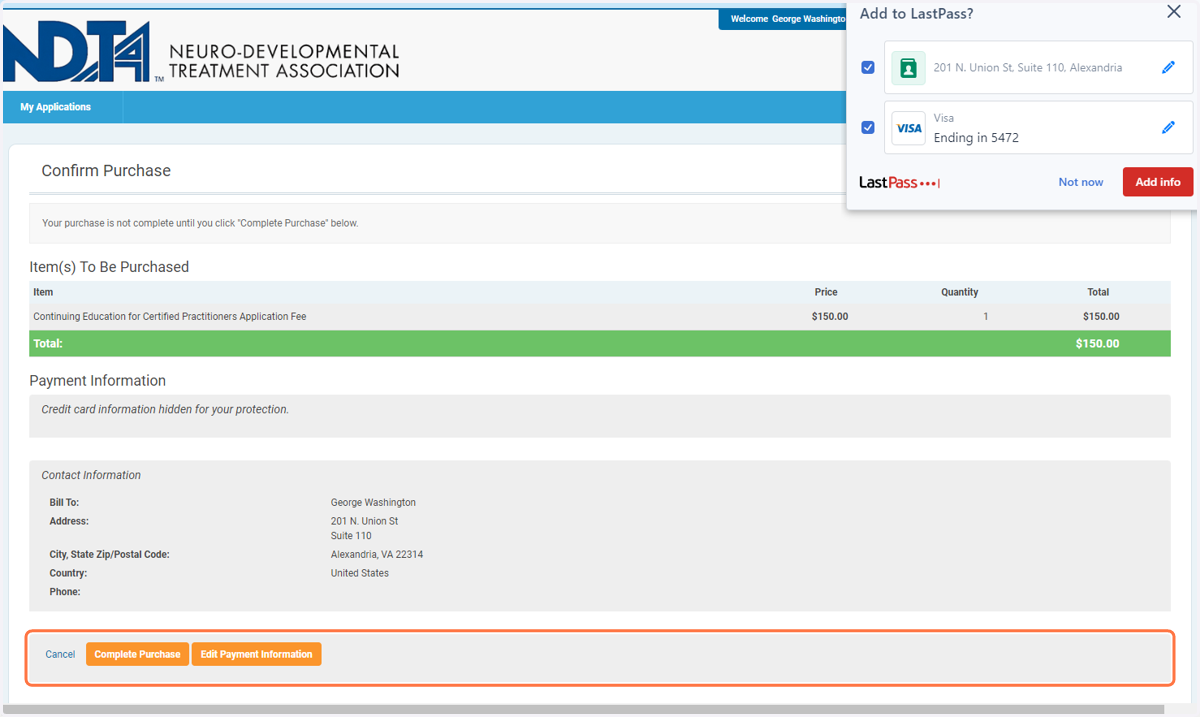The width and height of the screenshot is (1200, 717).
Task: Close the Add to LastPass popup
Action: coord(1174,12)
